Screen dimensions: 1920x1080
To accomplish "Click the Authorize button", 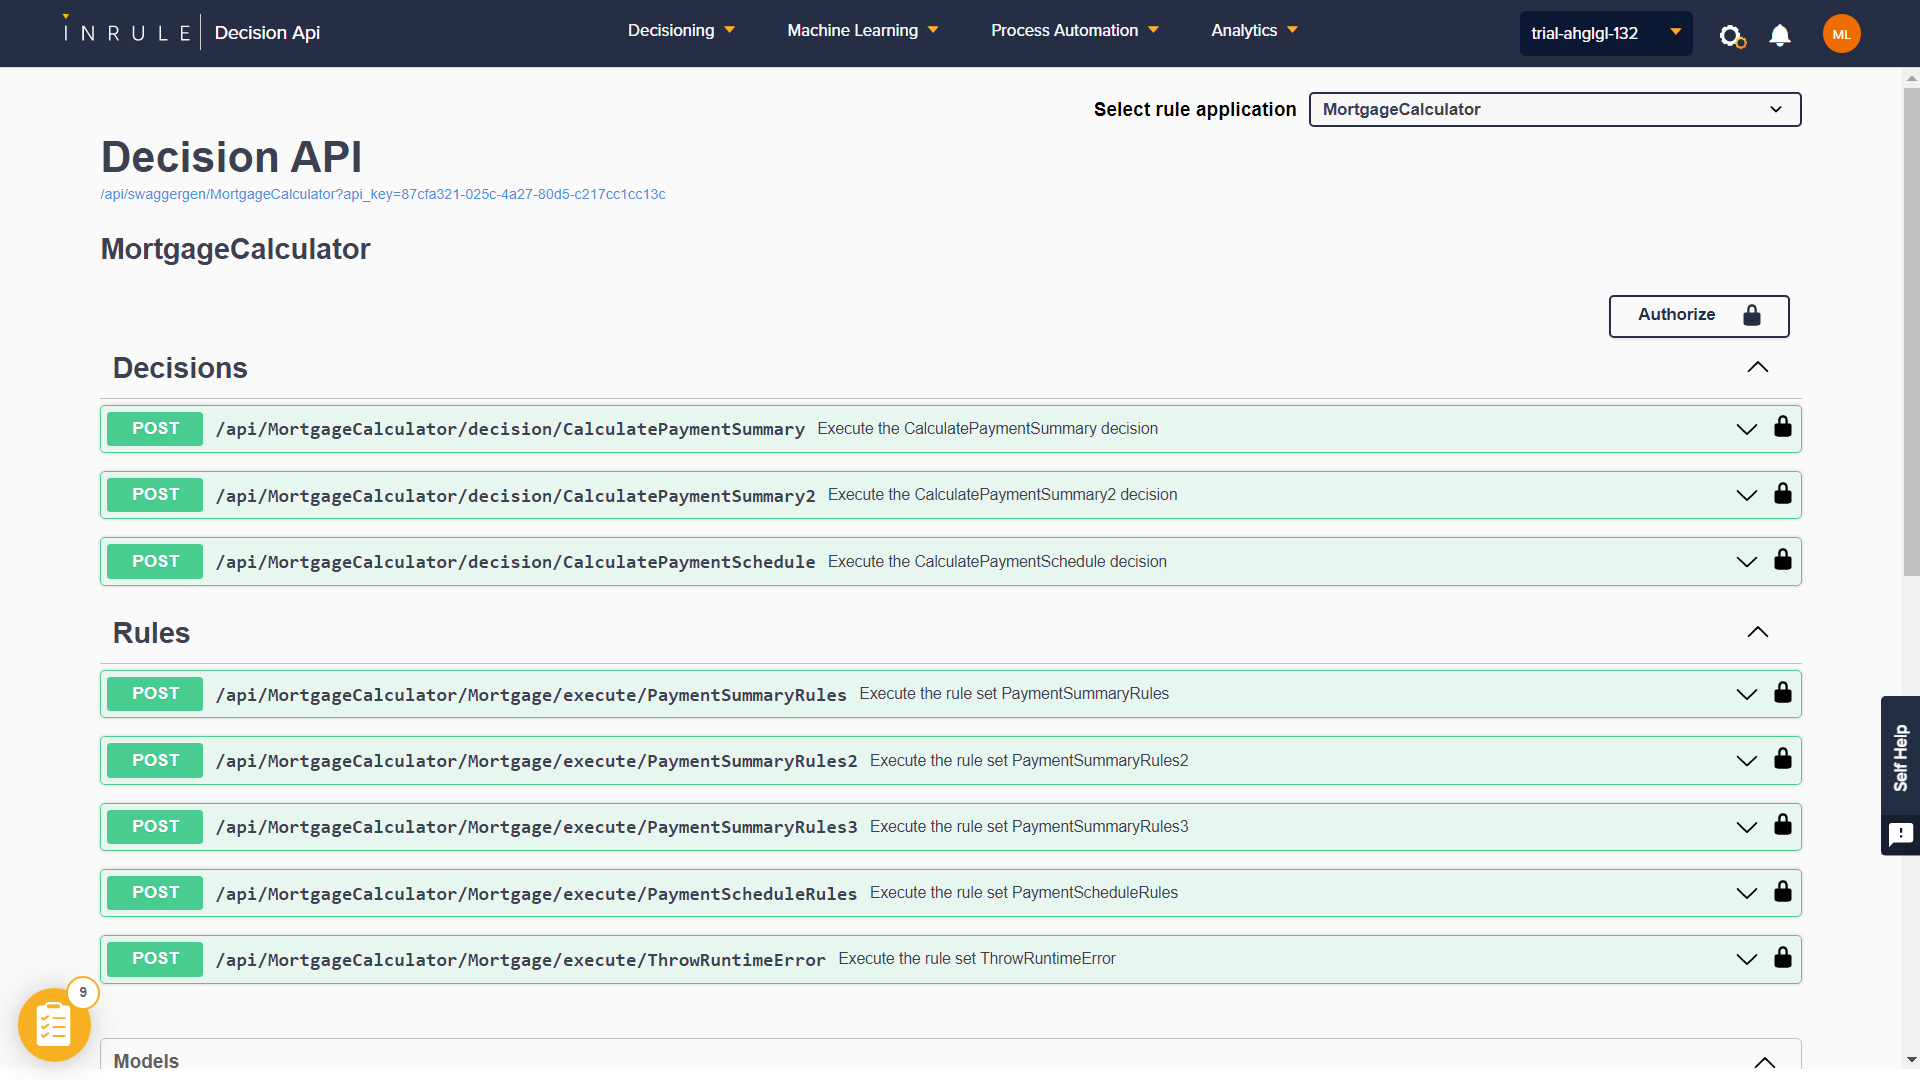I will [x=1698, y=316].
